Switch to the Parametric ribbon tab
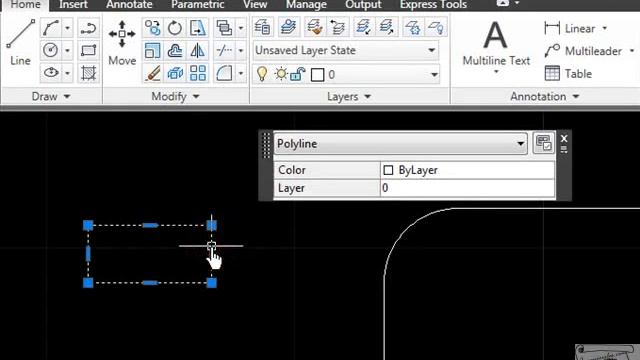Viewport: 640px width, 360px height. click(198, 5)
